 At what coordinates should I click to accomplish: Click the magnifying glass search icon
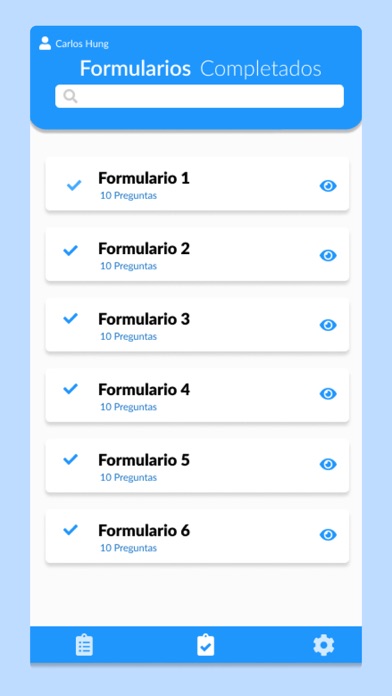[x=70, y=96]
